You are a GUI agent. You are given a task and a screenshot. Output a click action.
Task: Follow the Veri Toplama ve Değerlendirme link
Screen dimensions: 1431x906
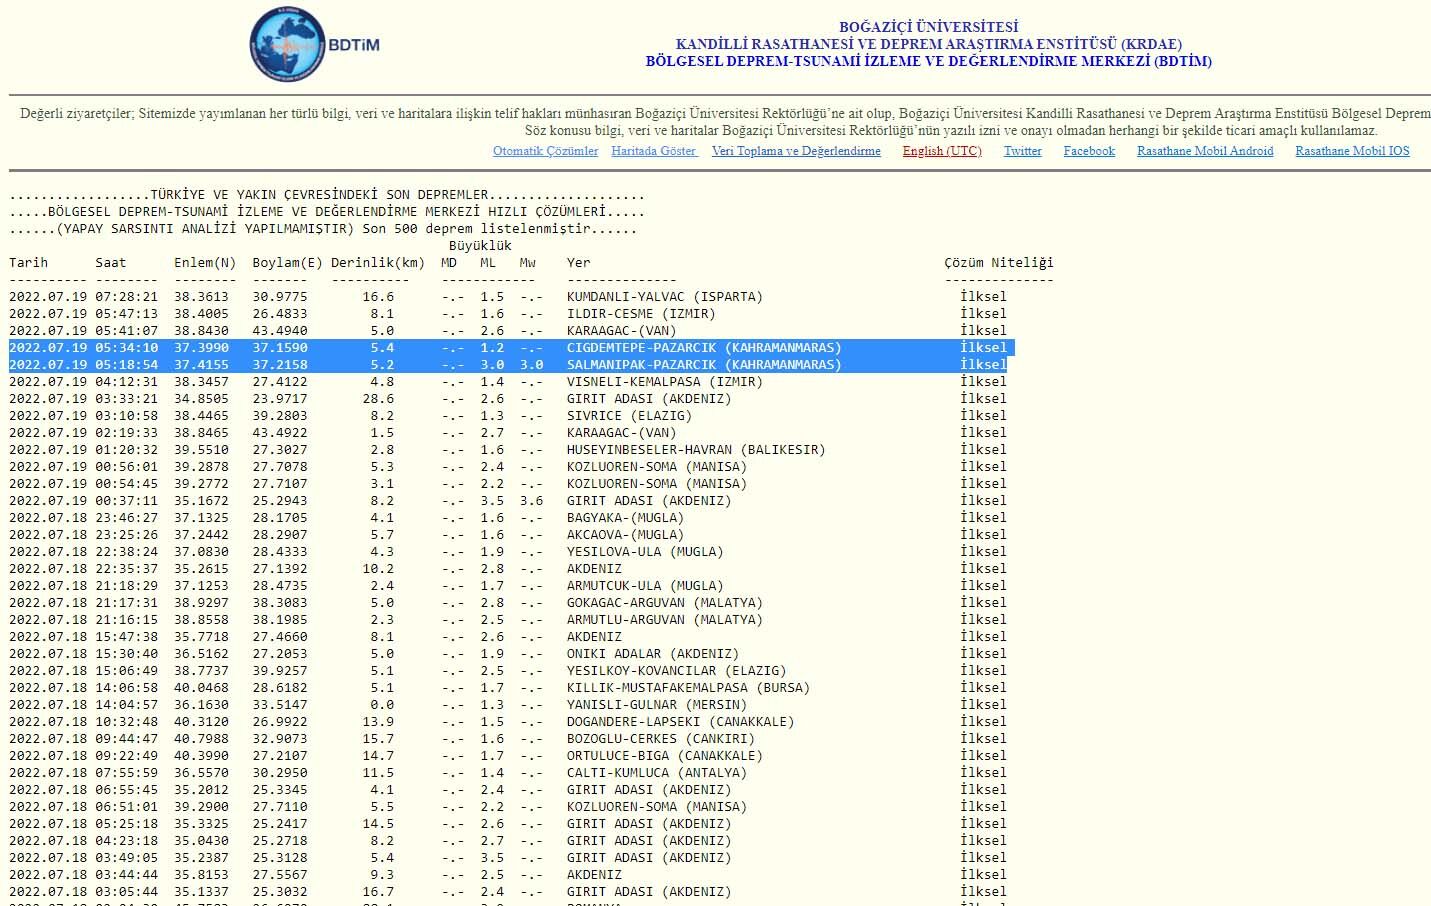pos(796,151)
